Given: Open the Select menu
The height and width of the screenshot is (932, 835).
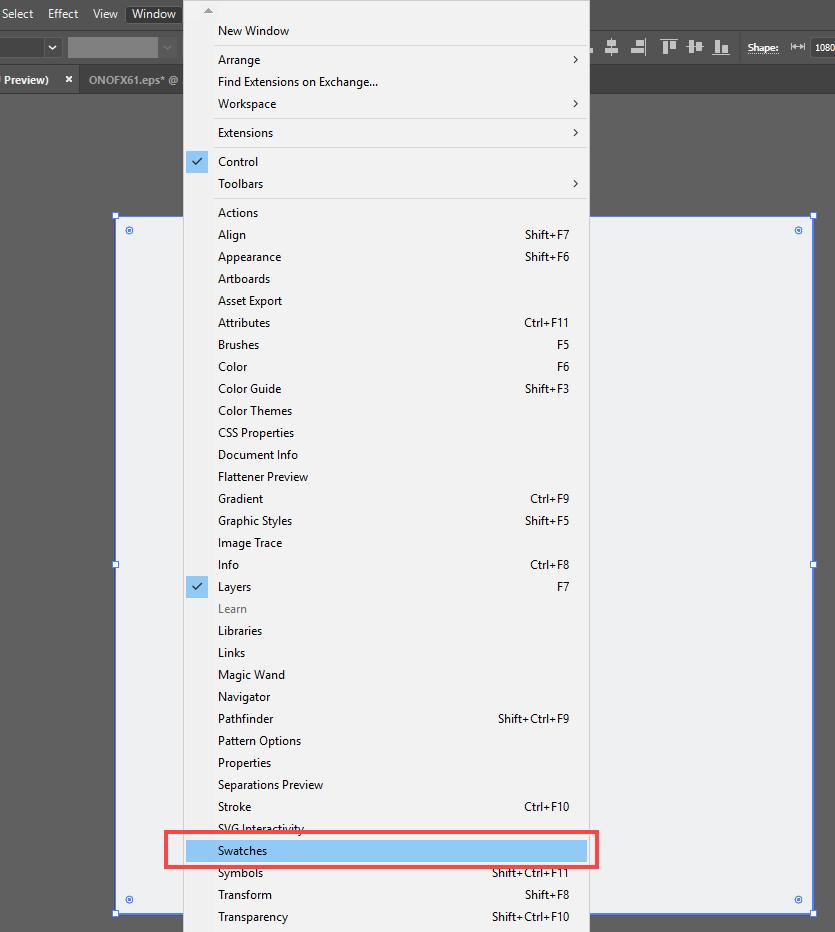Looking at the screenshot, I should 17,14.
